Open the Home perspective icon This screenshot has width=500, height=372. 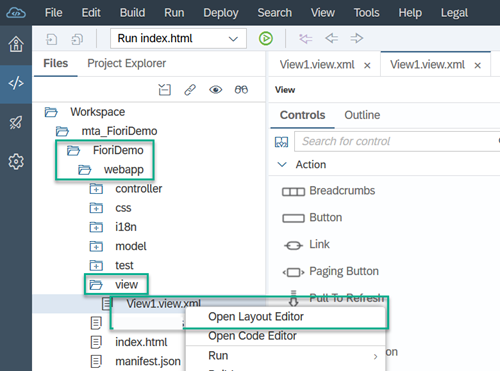[x=16, y=44]
